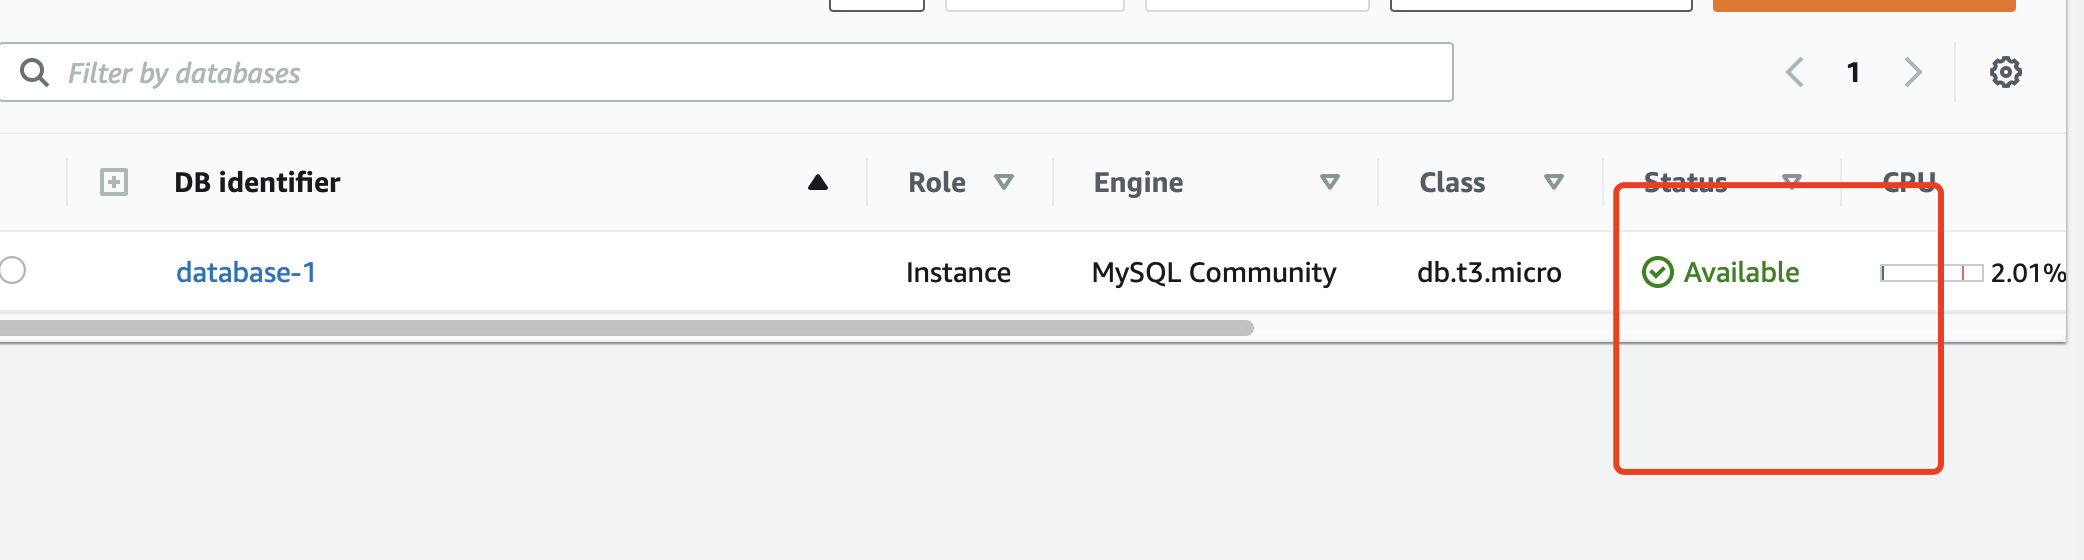Screen dimensions: 2084x560
Task: Click the CPU utilization bar for database-1
Action: 1931,273
